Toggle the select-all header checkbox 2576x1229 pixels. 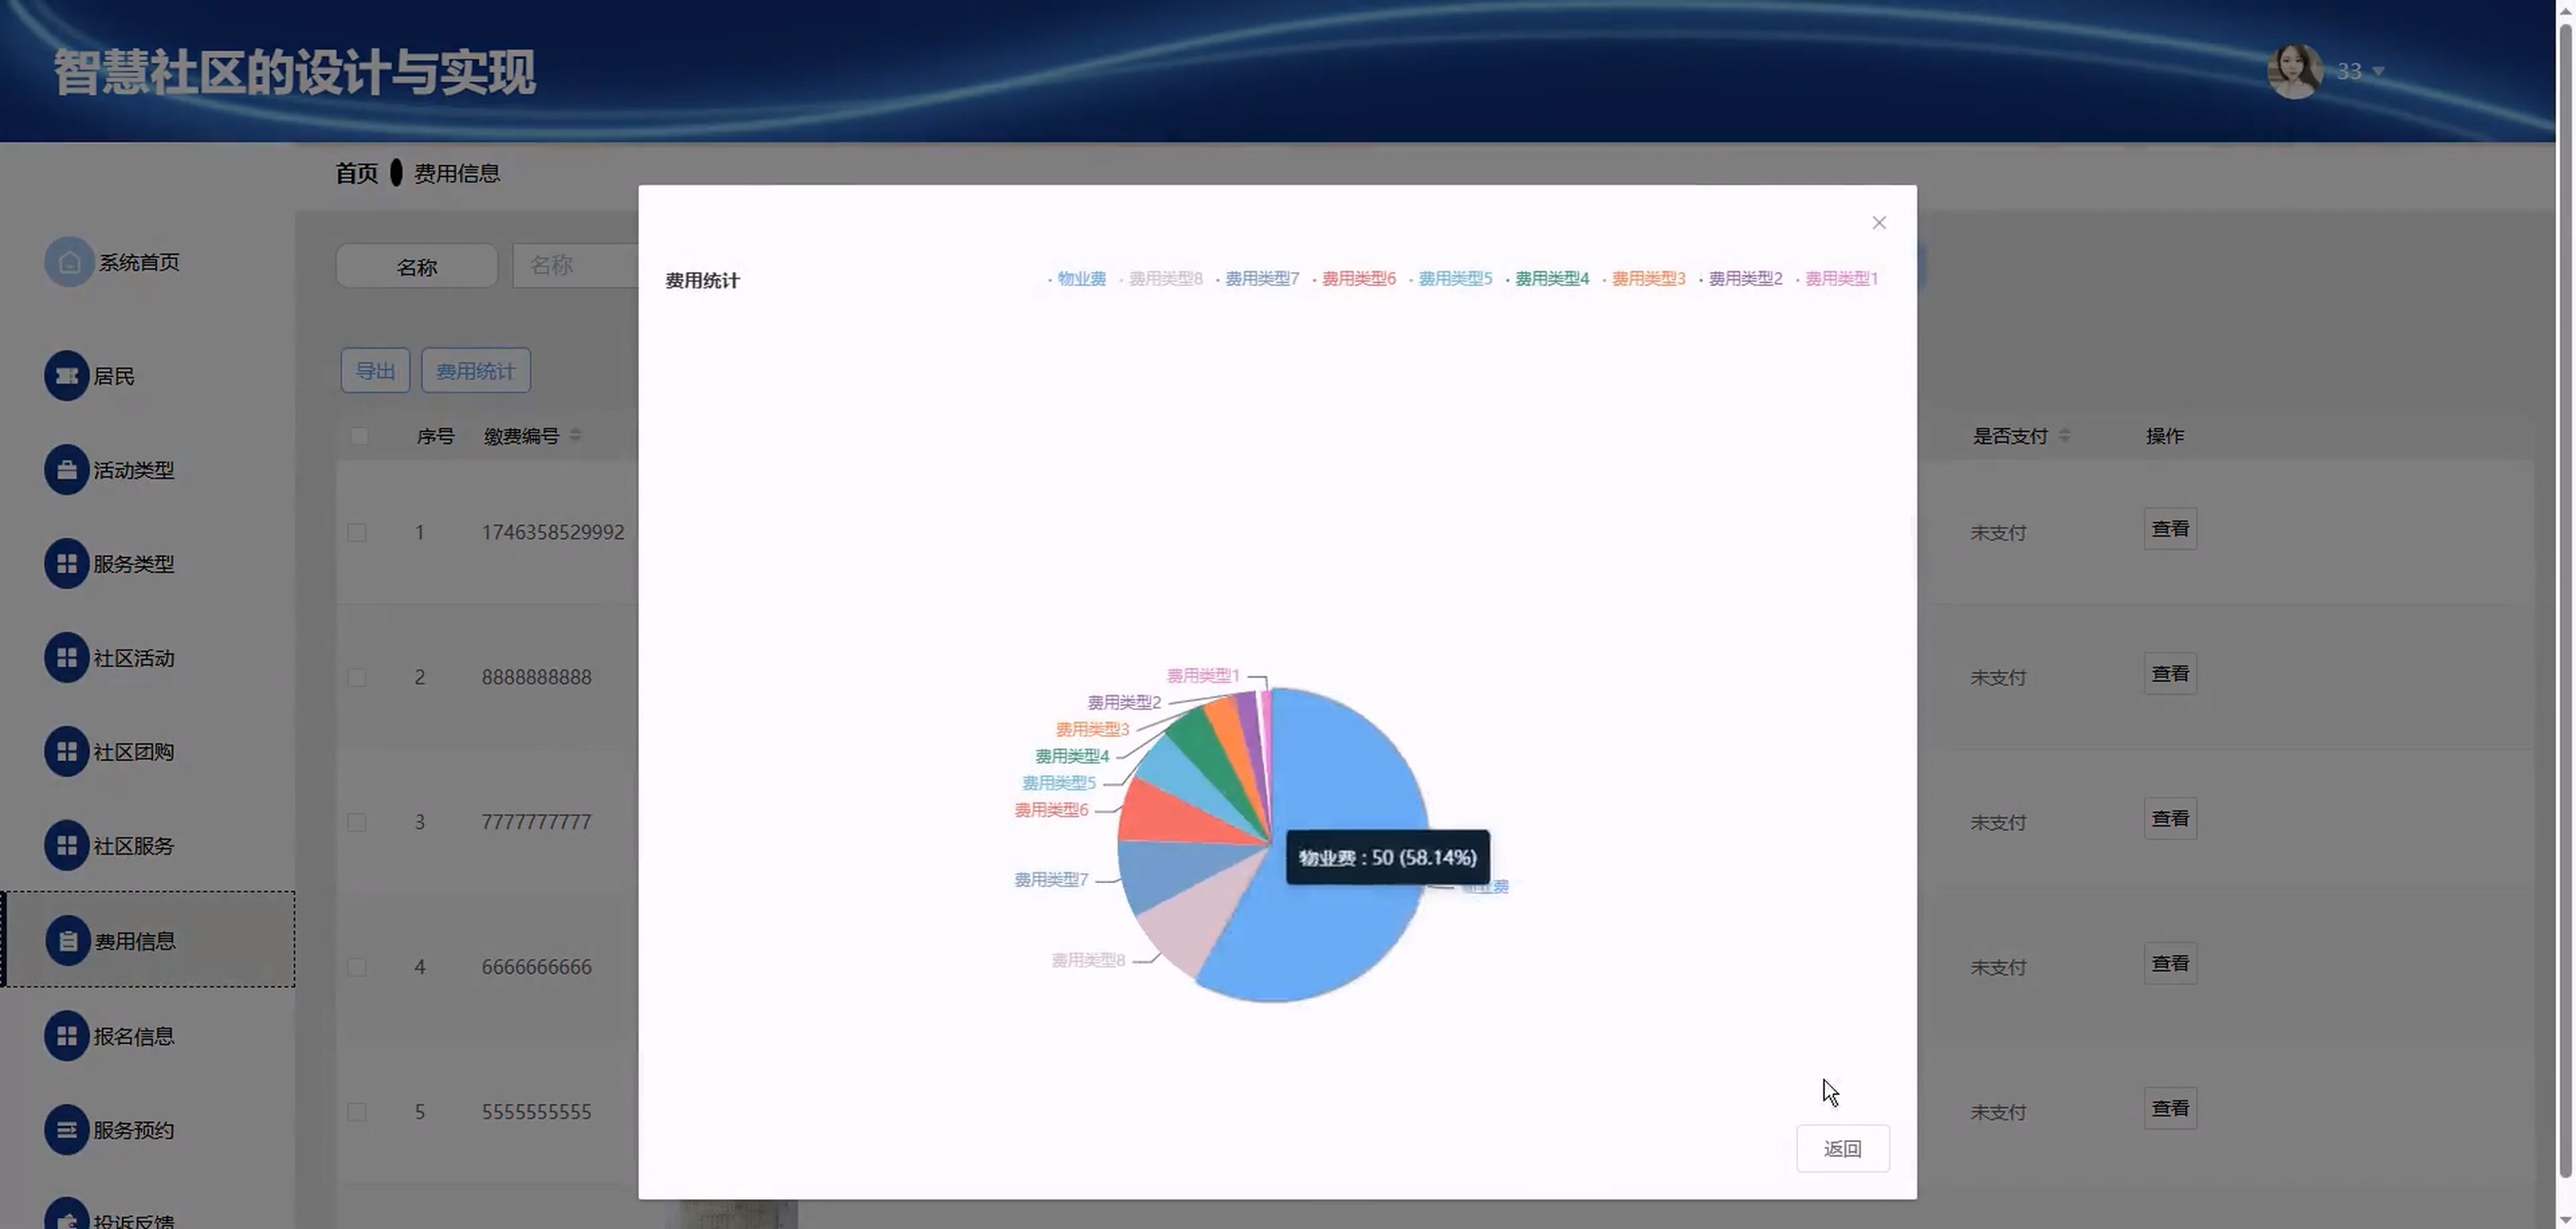359,436
